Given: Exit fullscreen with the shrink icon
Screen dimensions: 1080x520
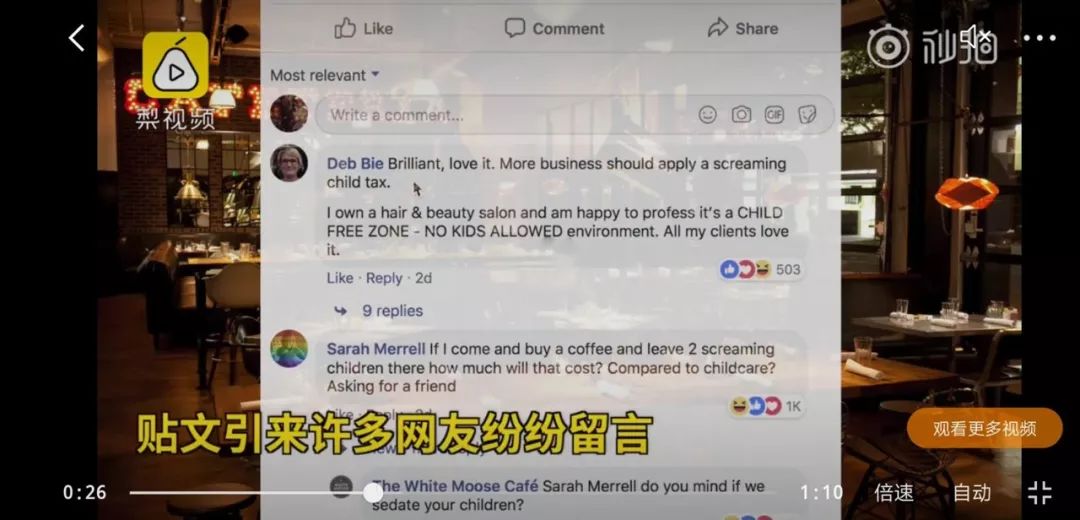Looking at the screenshot, I should 1039,492.
